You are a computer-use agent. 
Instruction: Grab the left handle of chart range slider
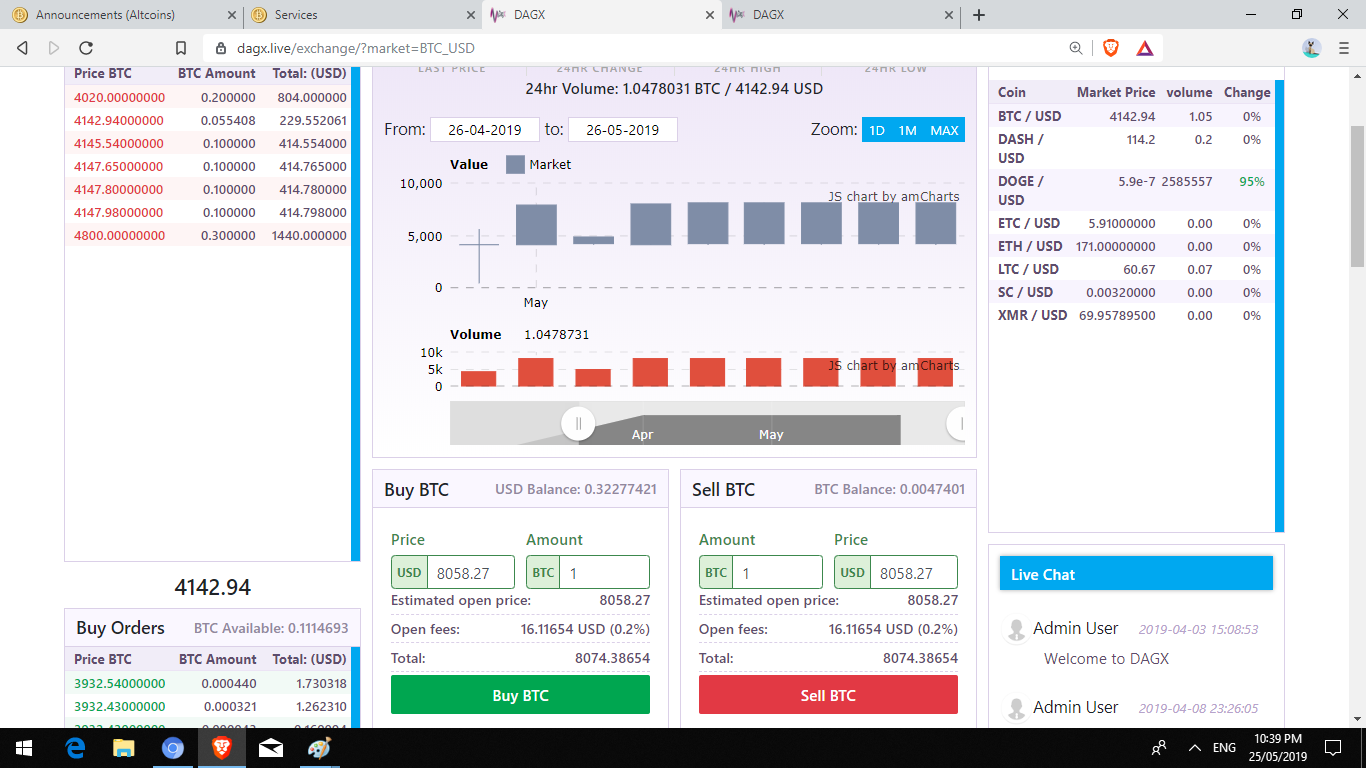coord(578,424)
